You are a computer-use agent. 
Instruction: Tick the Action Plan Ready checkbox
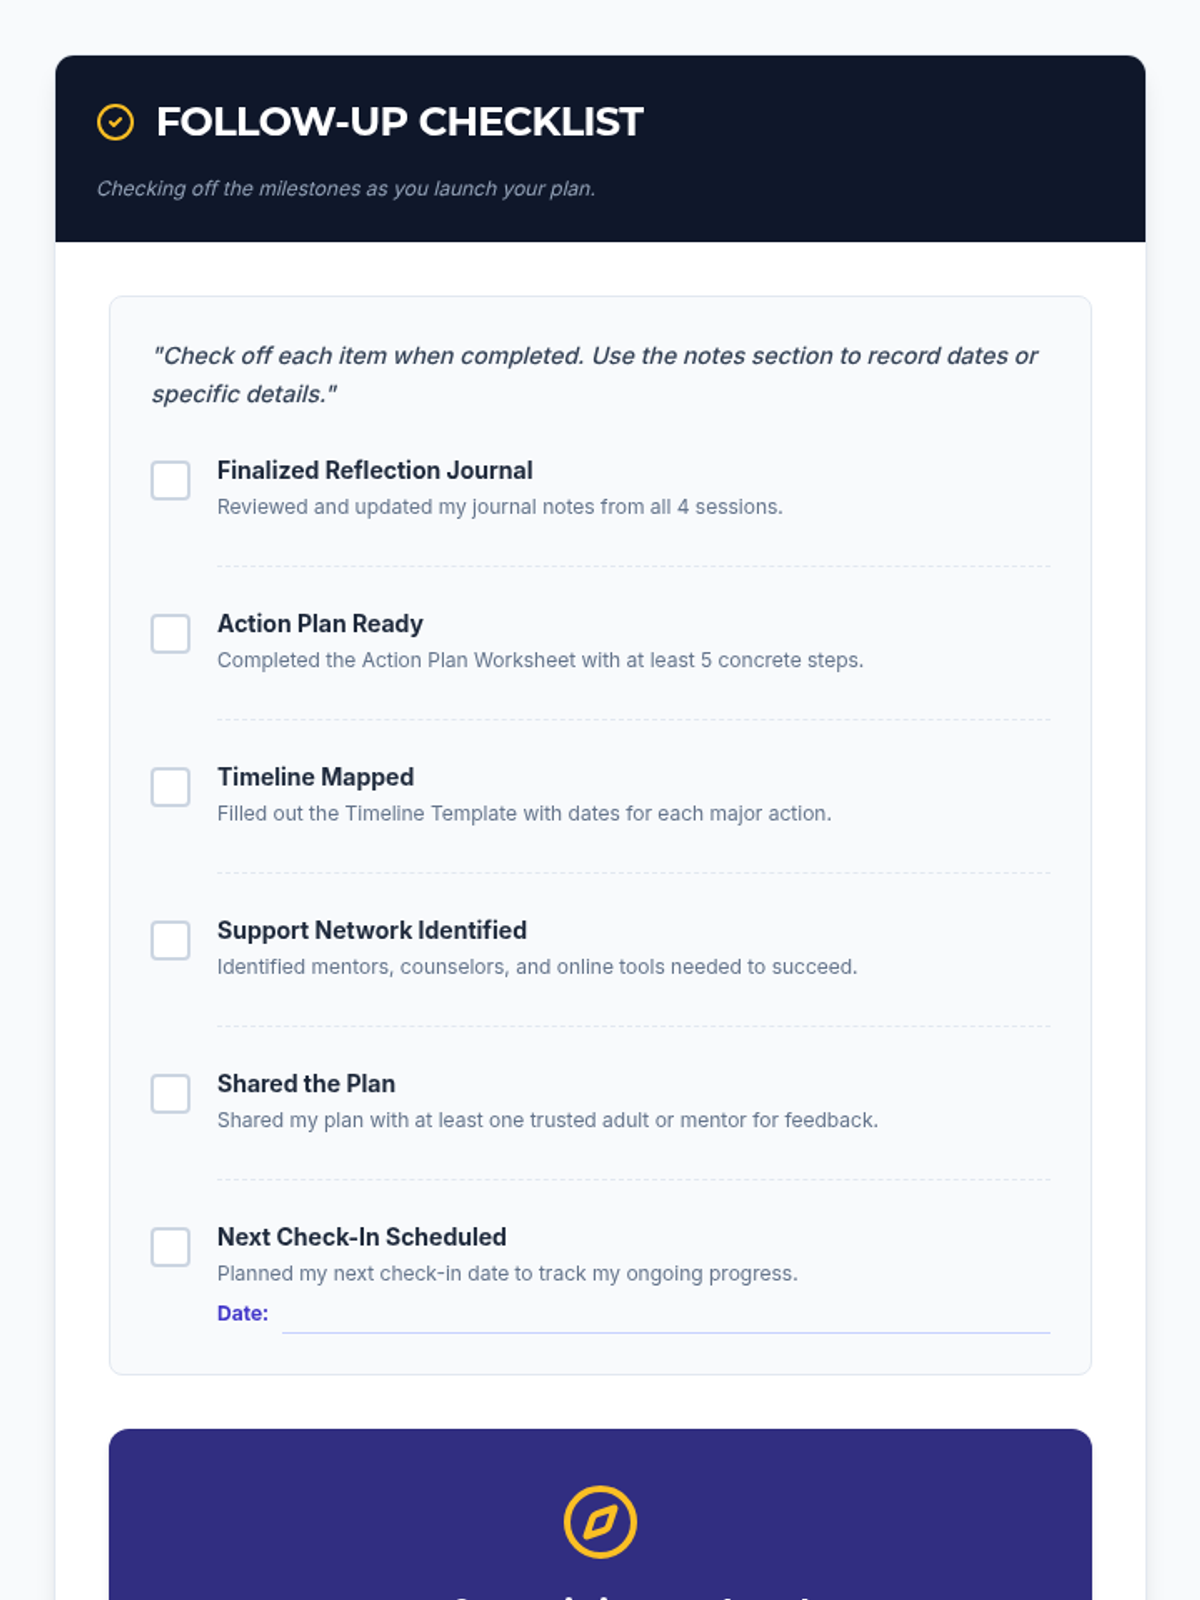[170, 634]
